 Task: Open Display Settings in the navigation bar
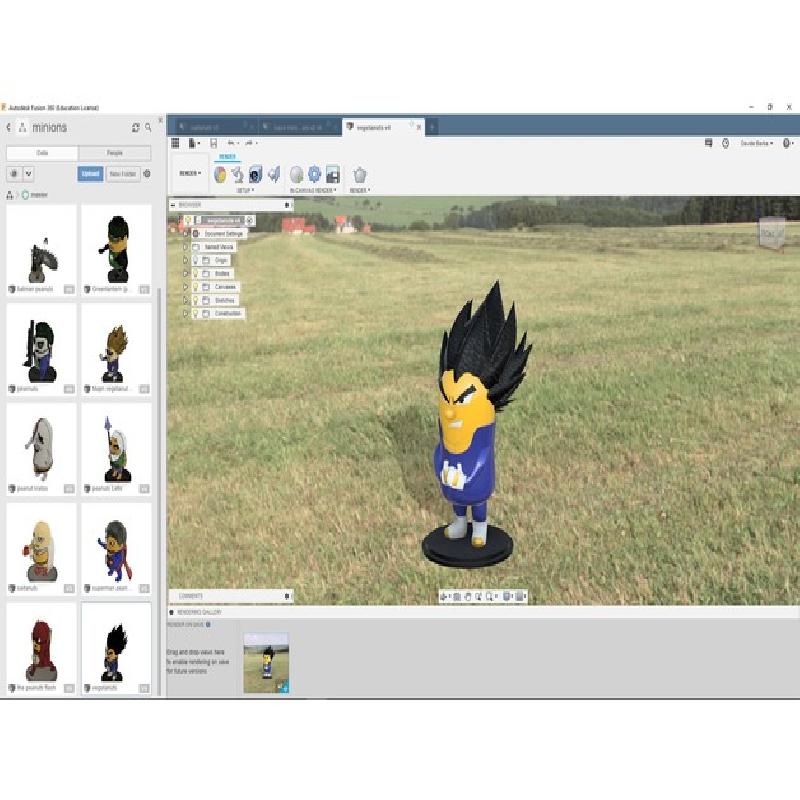point(507,596)
